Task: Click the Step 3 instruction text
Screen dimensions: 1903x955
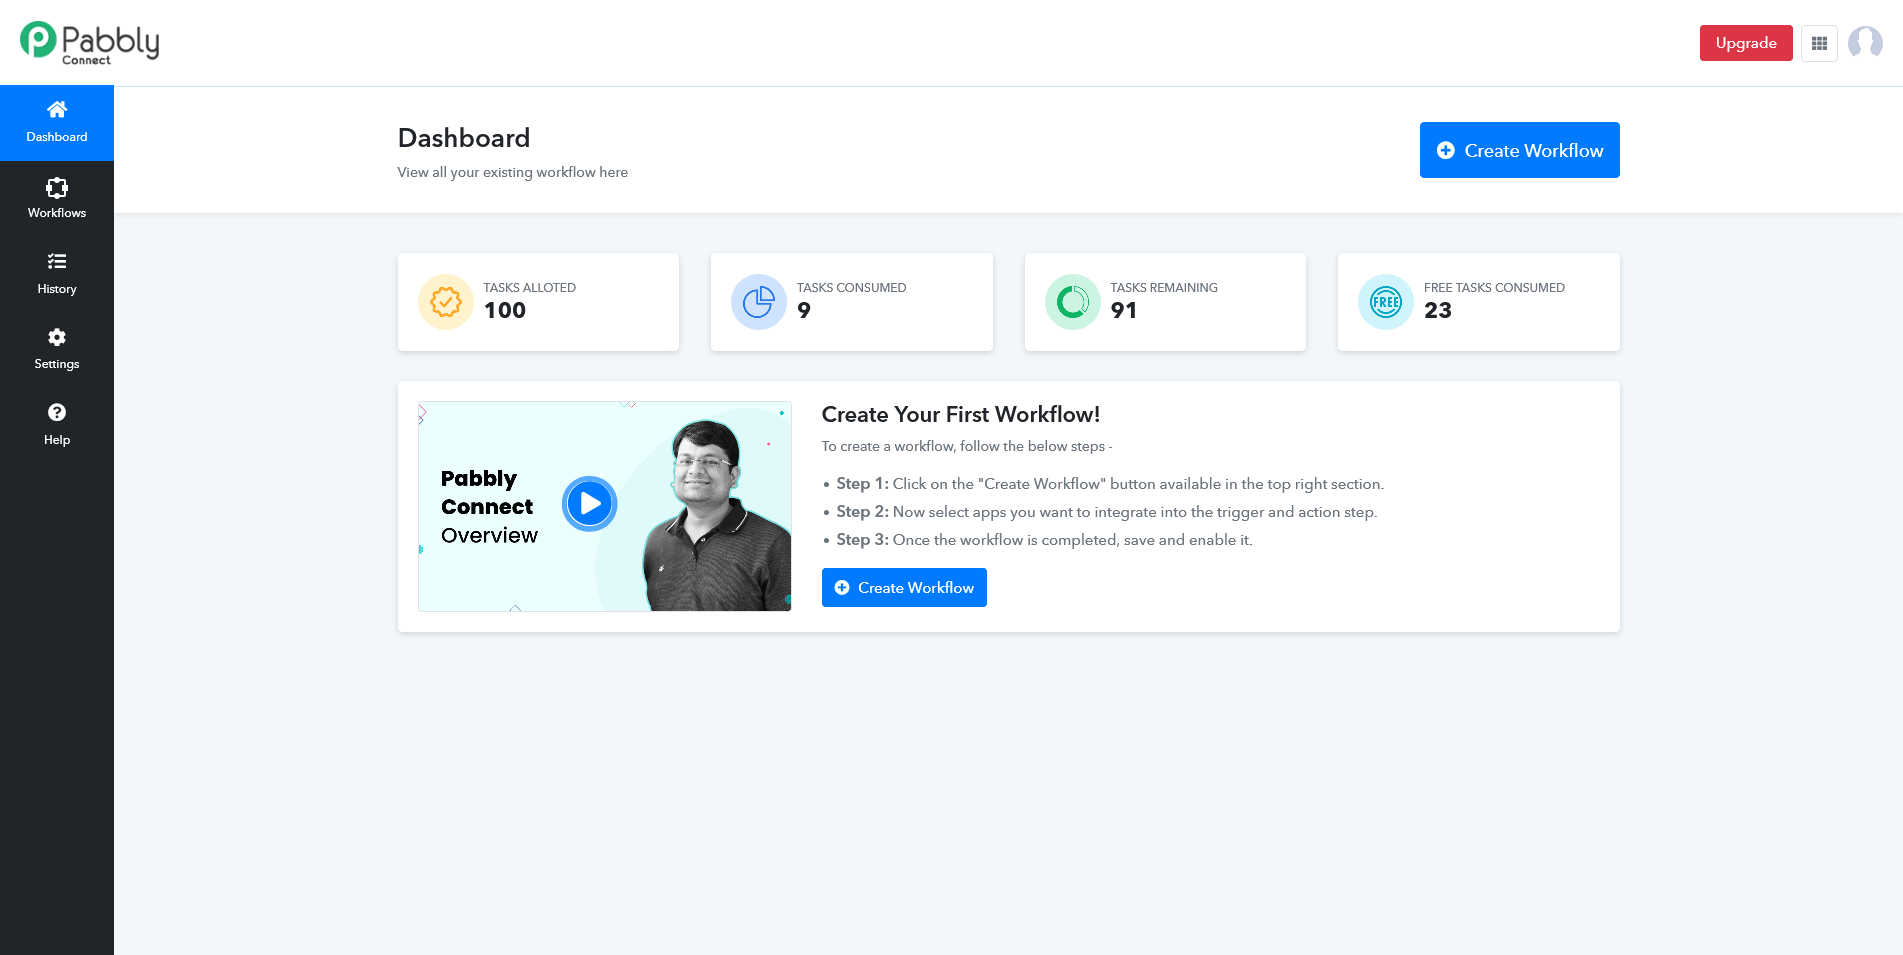Action: point(1044,540)
